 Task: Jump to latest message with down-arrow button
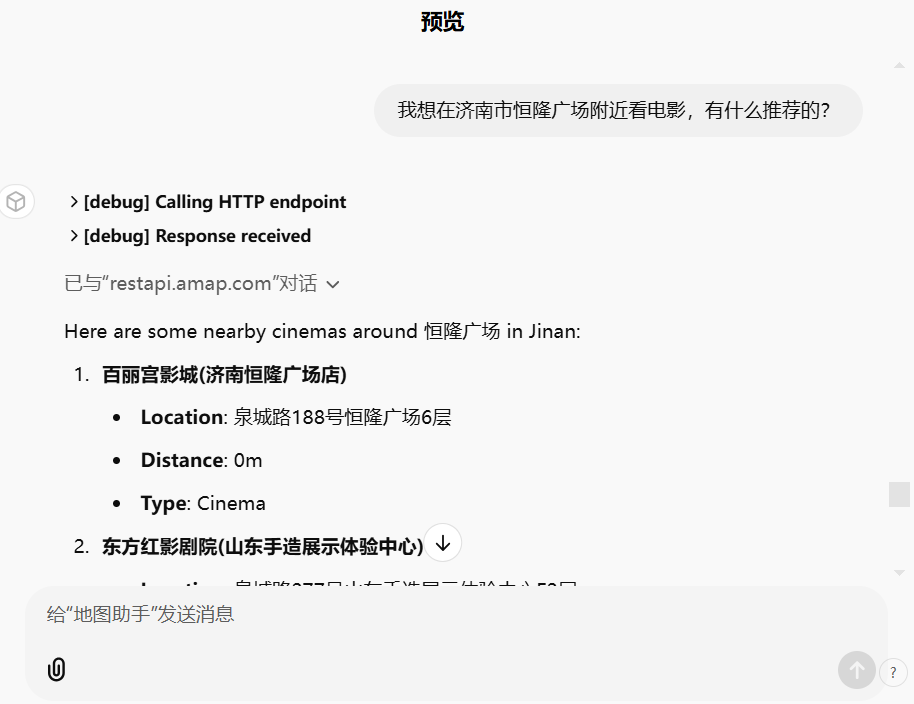click(x=443, y=543)
